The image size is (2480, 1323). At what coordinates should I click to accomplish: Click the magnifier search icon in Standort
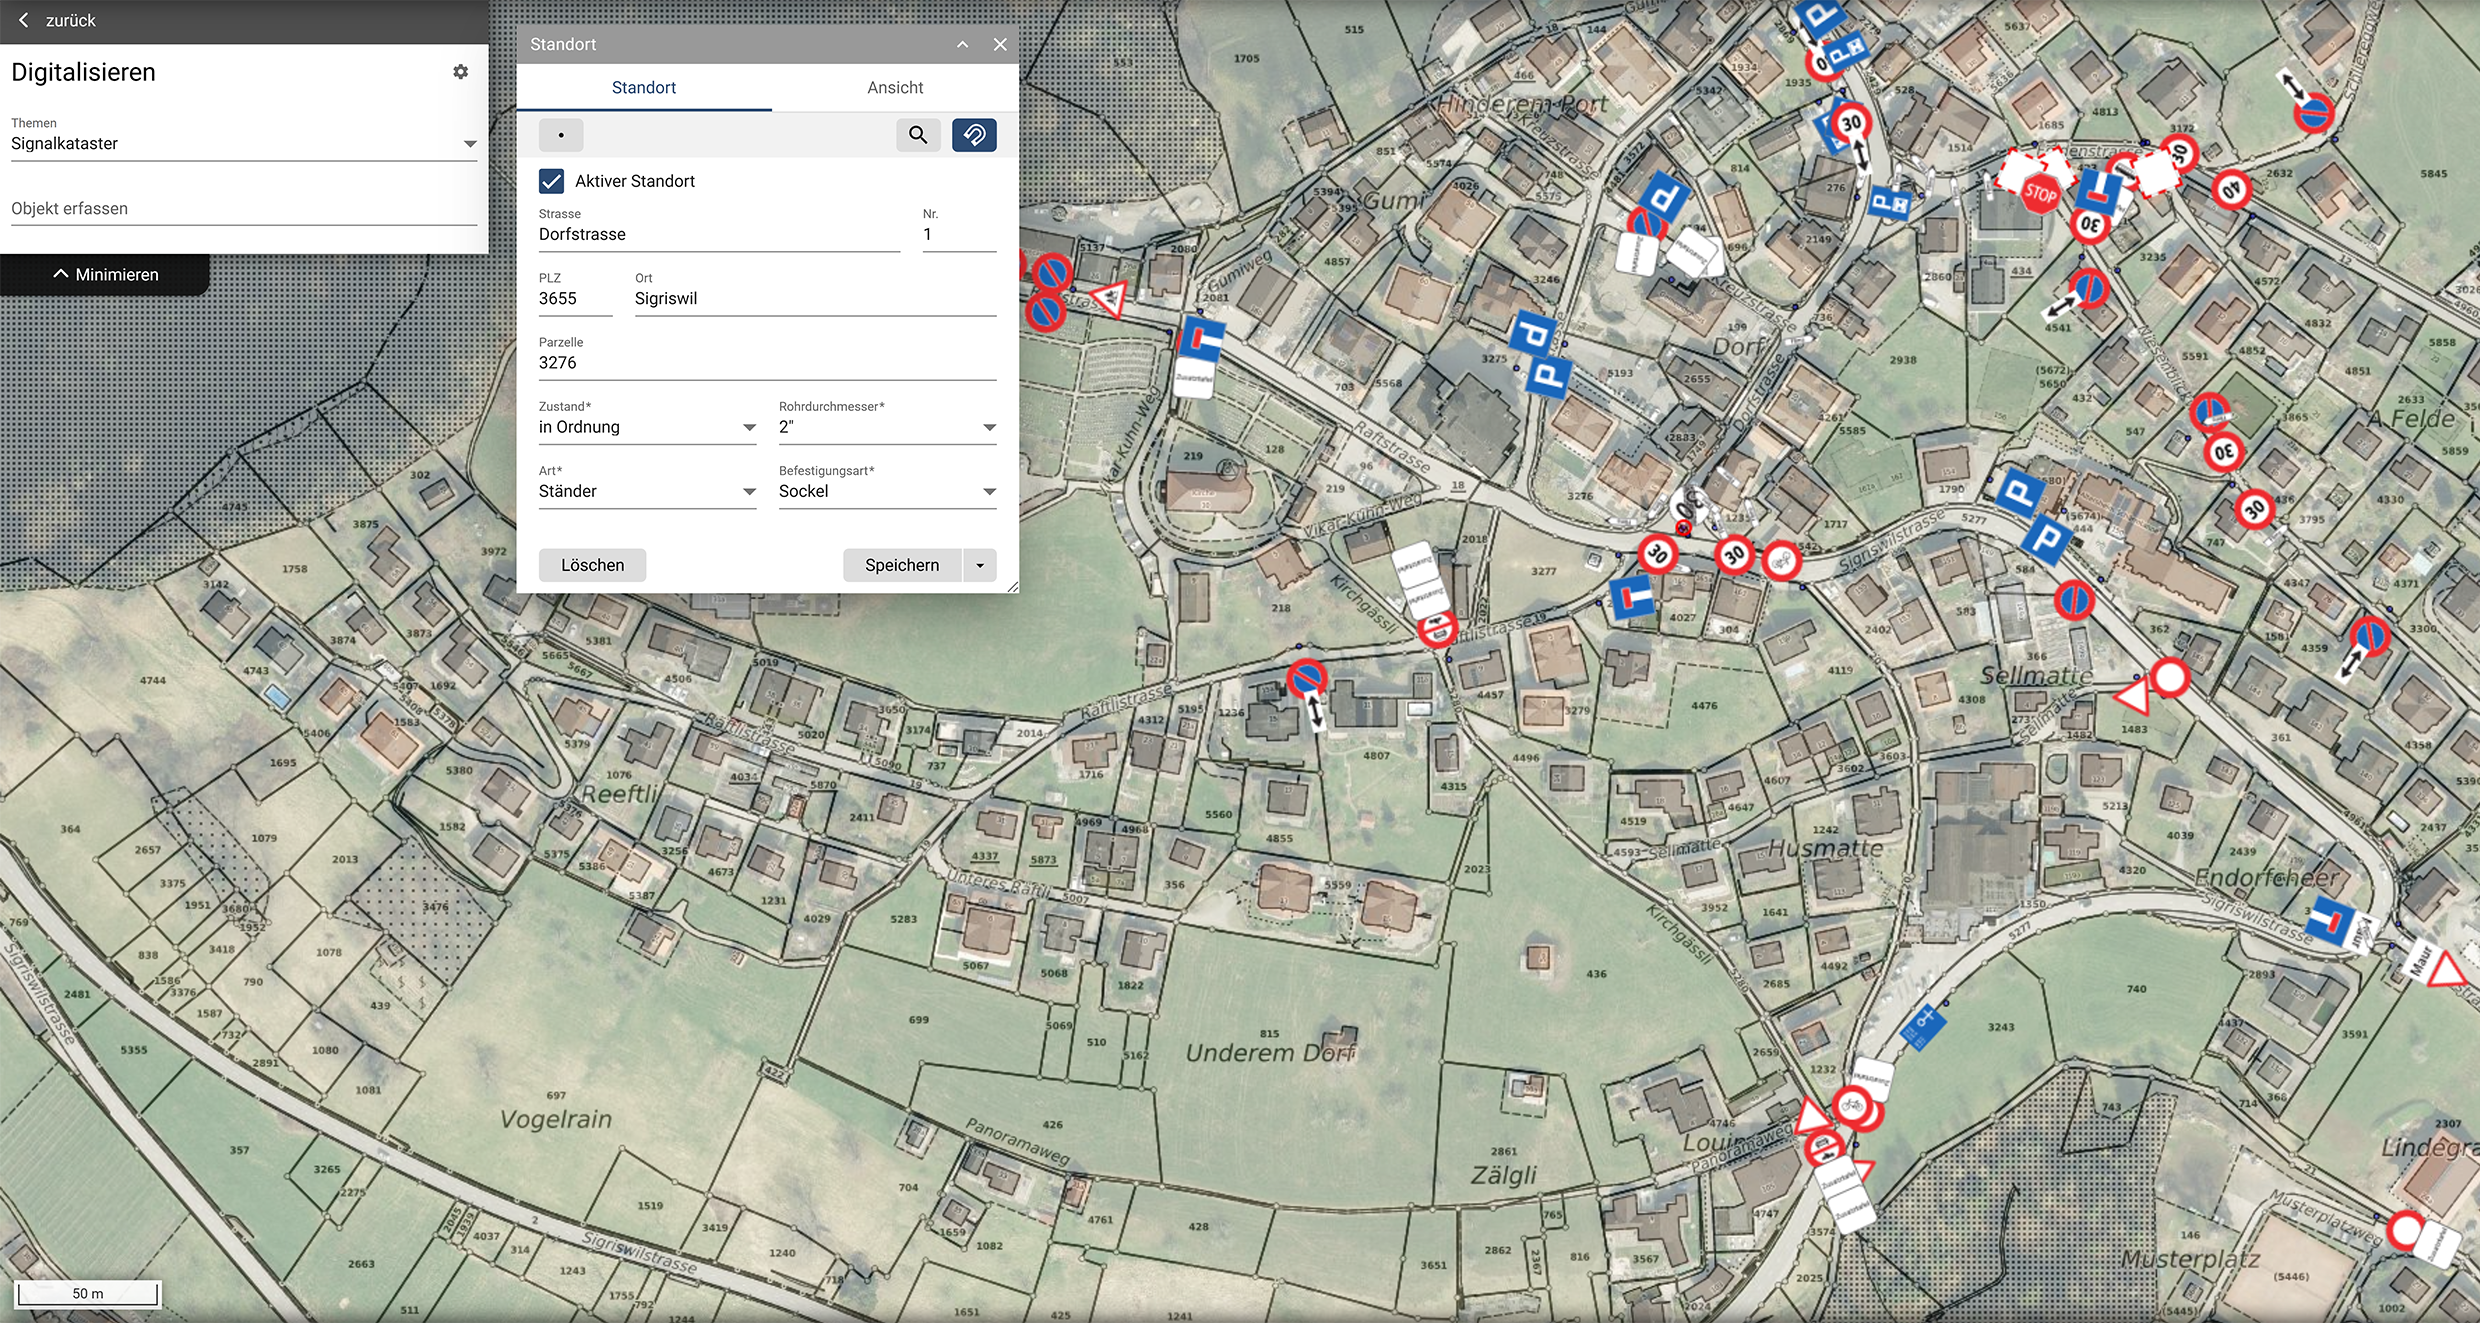point(918,135)
